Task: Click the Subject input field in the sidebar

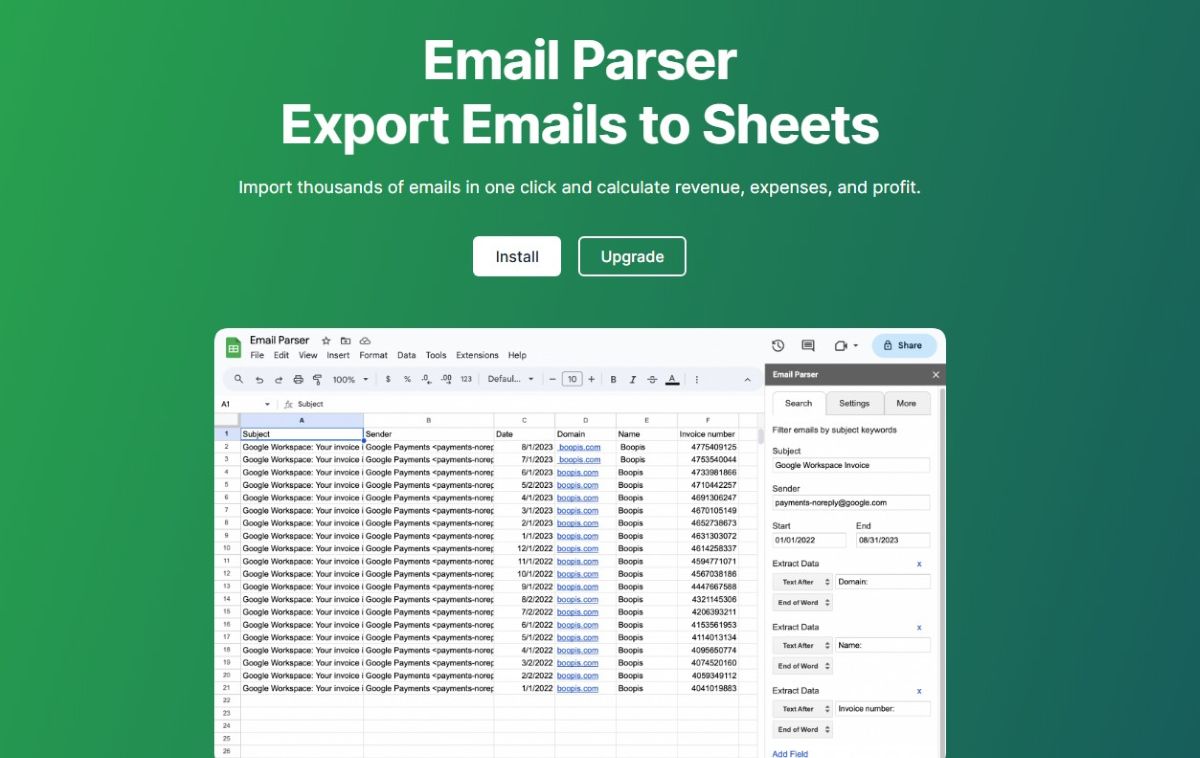Action: [850, 465]
